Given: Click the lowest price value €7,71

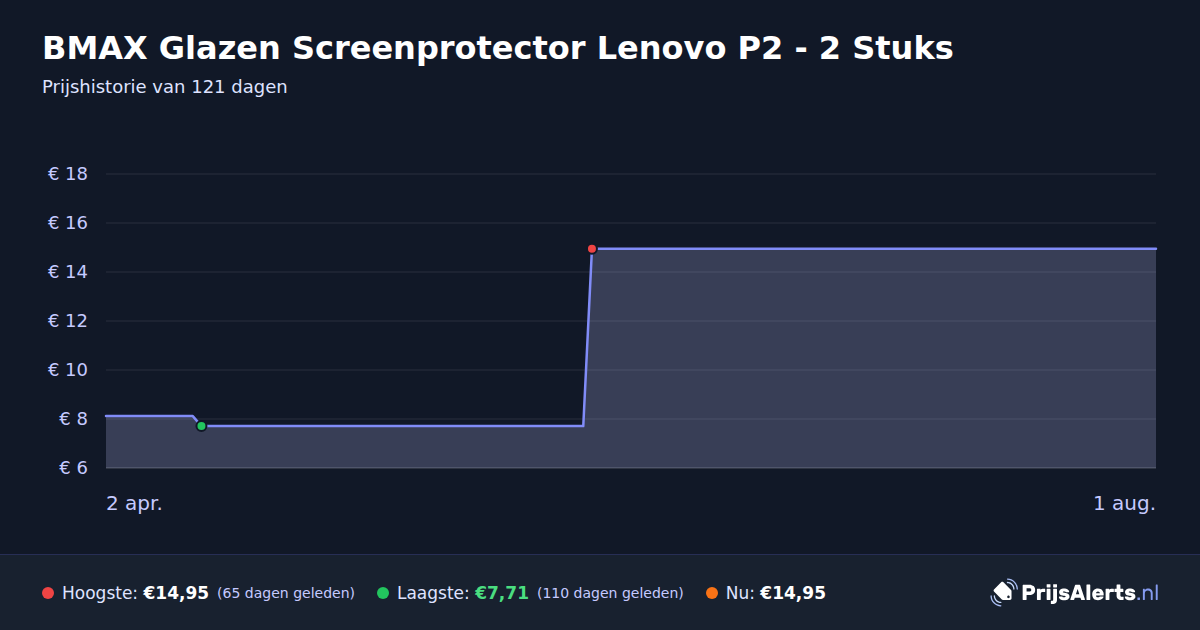Looking at the screenshot, I should click(501, 593).
